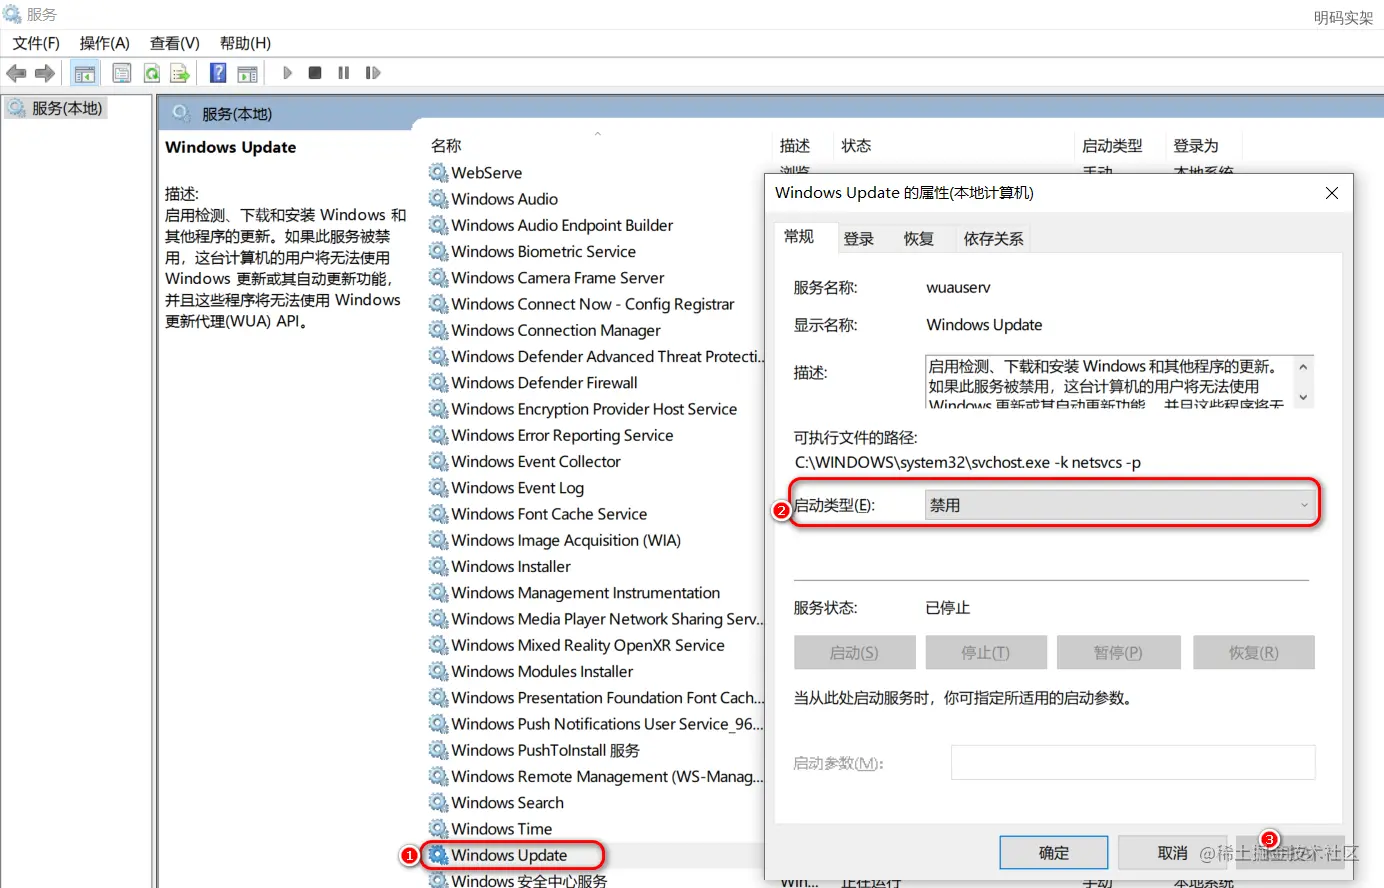Toggle the show/hide console tree icon
1384x888 pixels.
85,73
